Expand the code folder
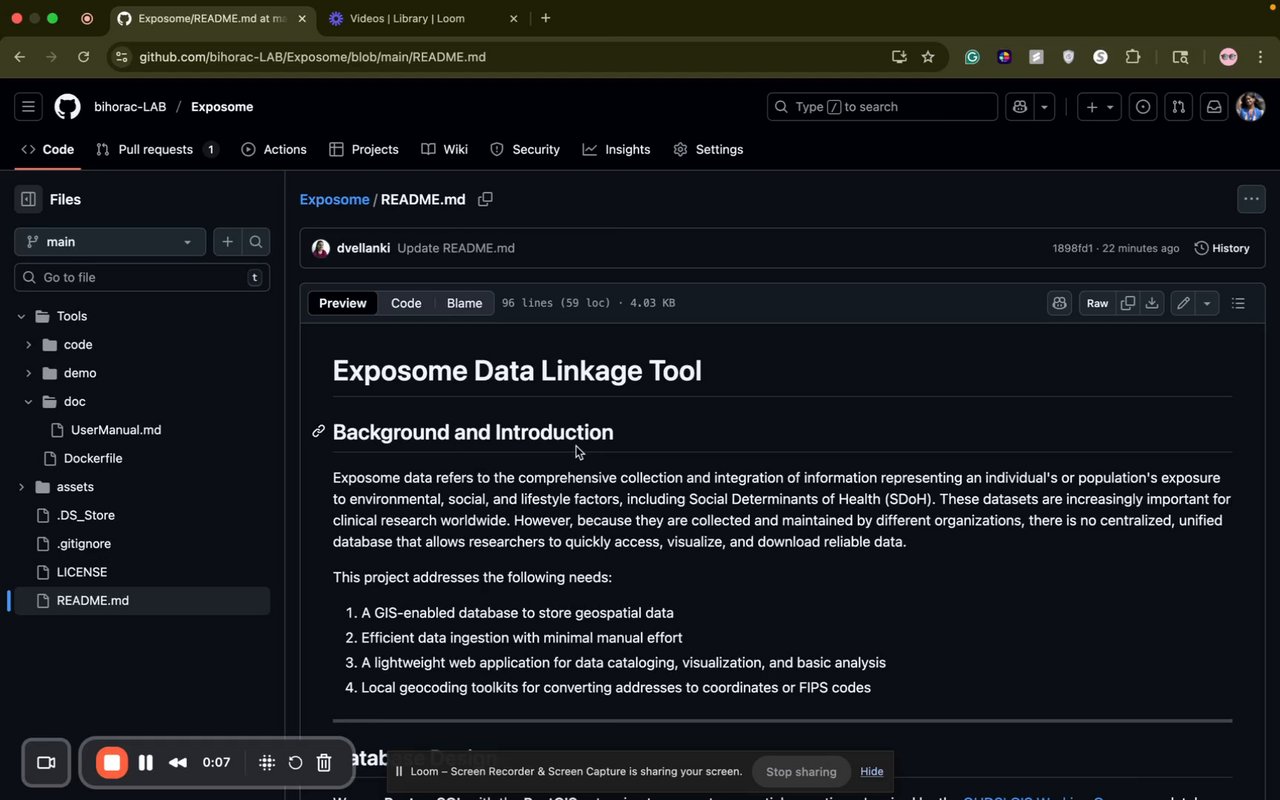1280x800 pixels. [x=28, y=345]
